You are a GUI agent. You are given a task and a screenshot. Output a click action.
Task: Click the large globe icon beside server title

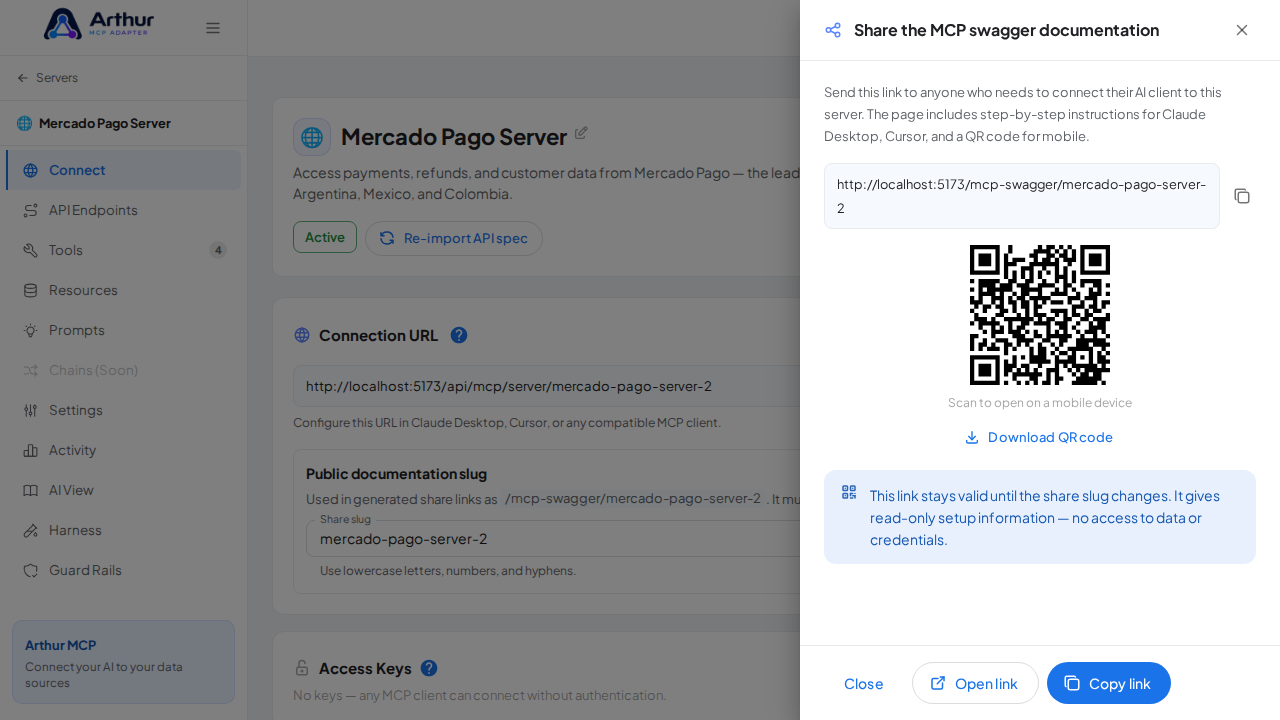click(312, 137)
